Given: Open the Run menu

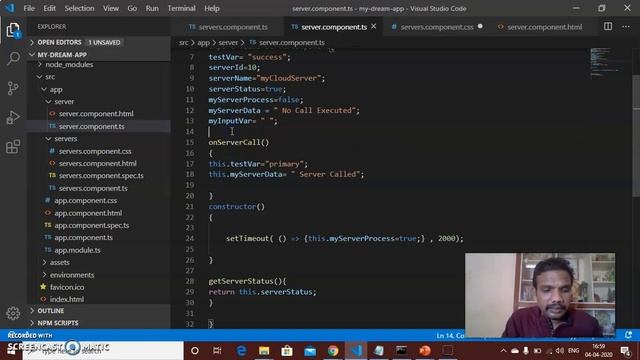Looking at the screenshot, I should point(152,8).
